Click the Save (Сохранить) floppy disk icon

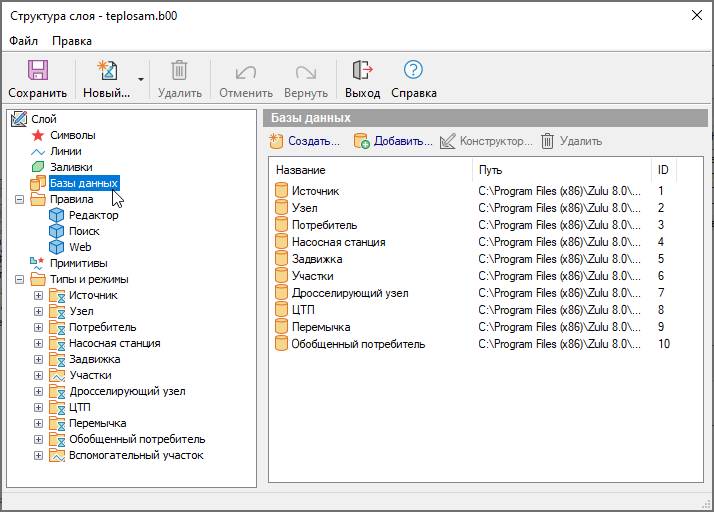click(37, 71)
